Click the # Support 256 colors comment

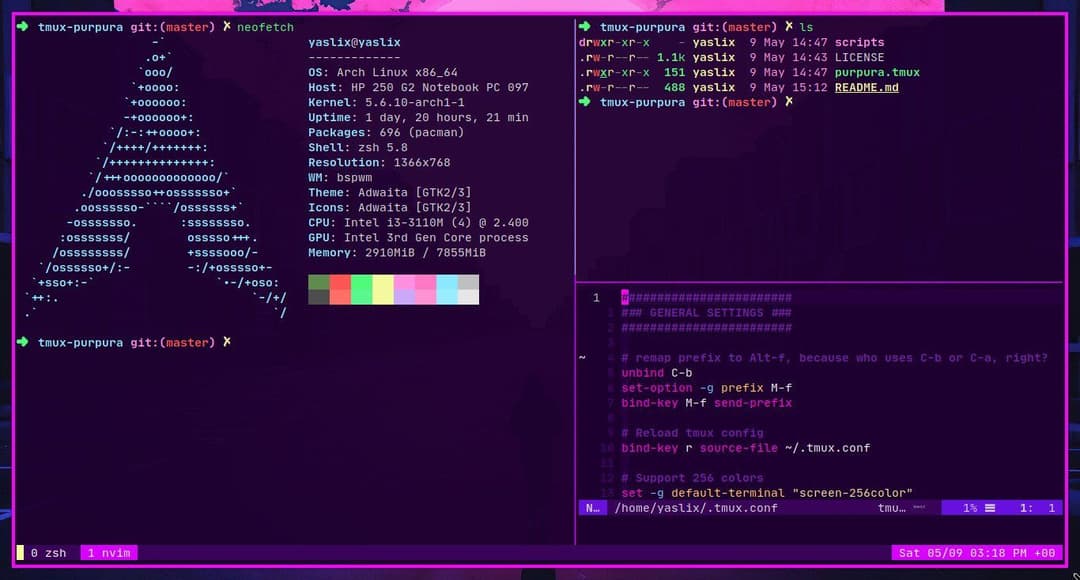point(692,478)
